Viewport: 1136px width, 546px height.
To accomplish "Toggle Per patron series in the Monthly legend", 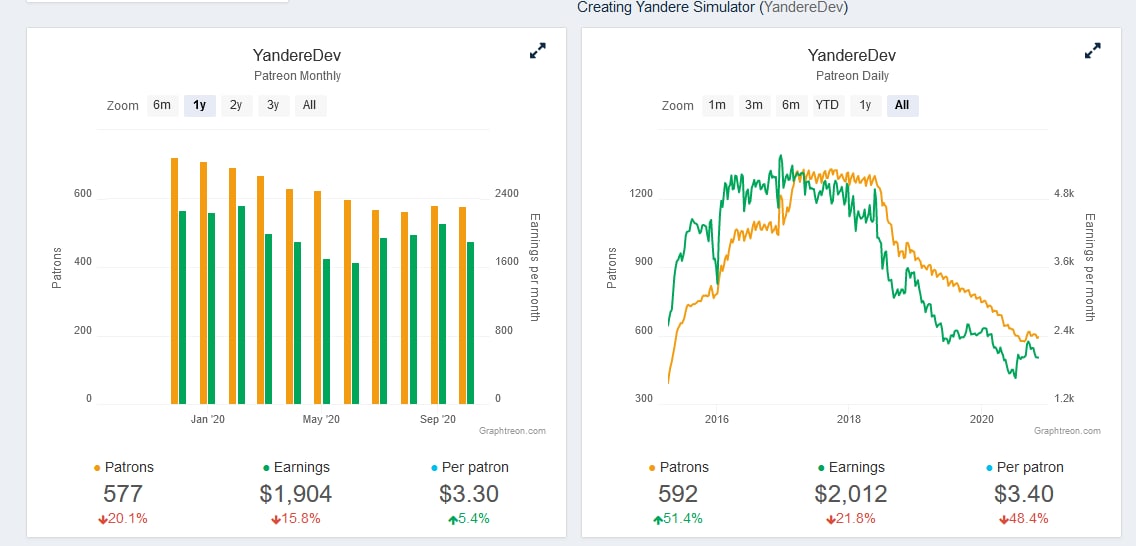I will coord(469,468).
